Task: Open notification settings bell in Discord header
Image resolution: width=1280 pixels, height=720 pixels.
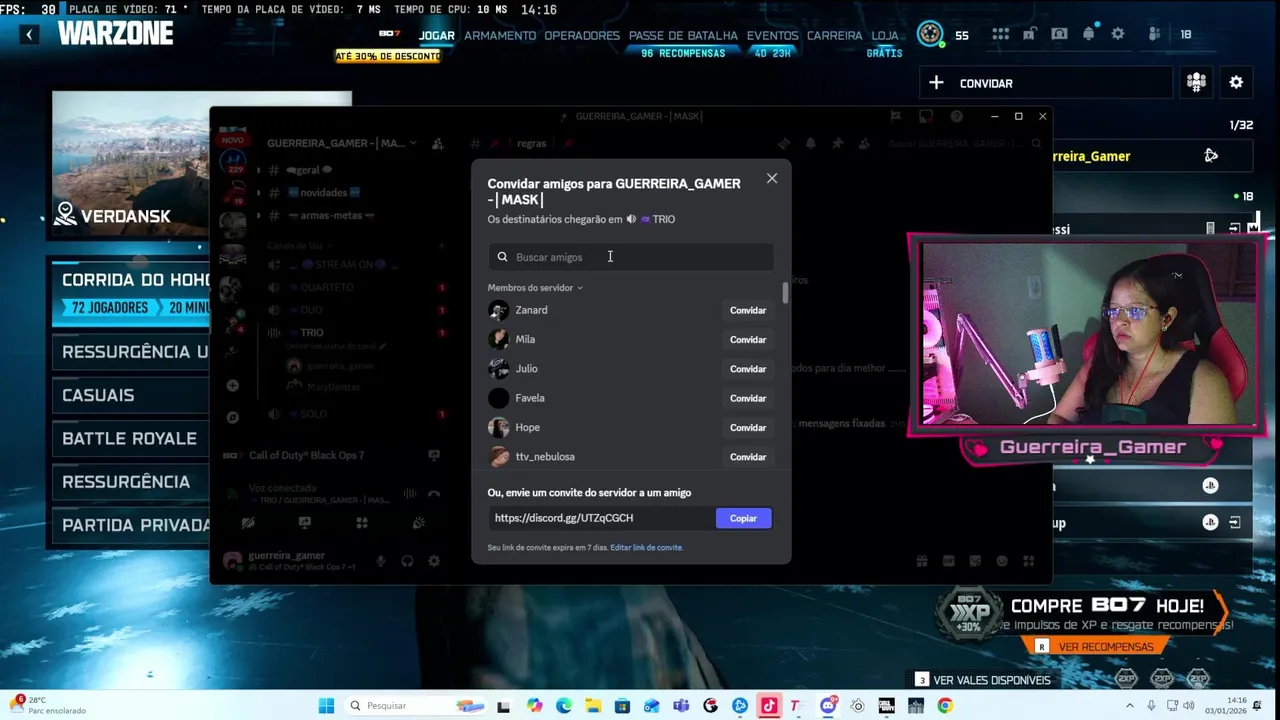Action: tap(810, 143)
